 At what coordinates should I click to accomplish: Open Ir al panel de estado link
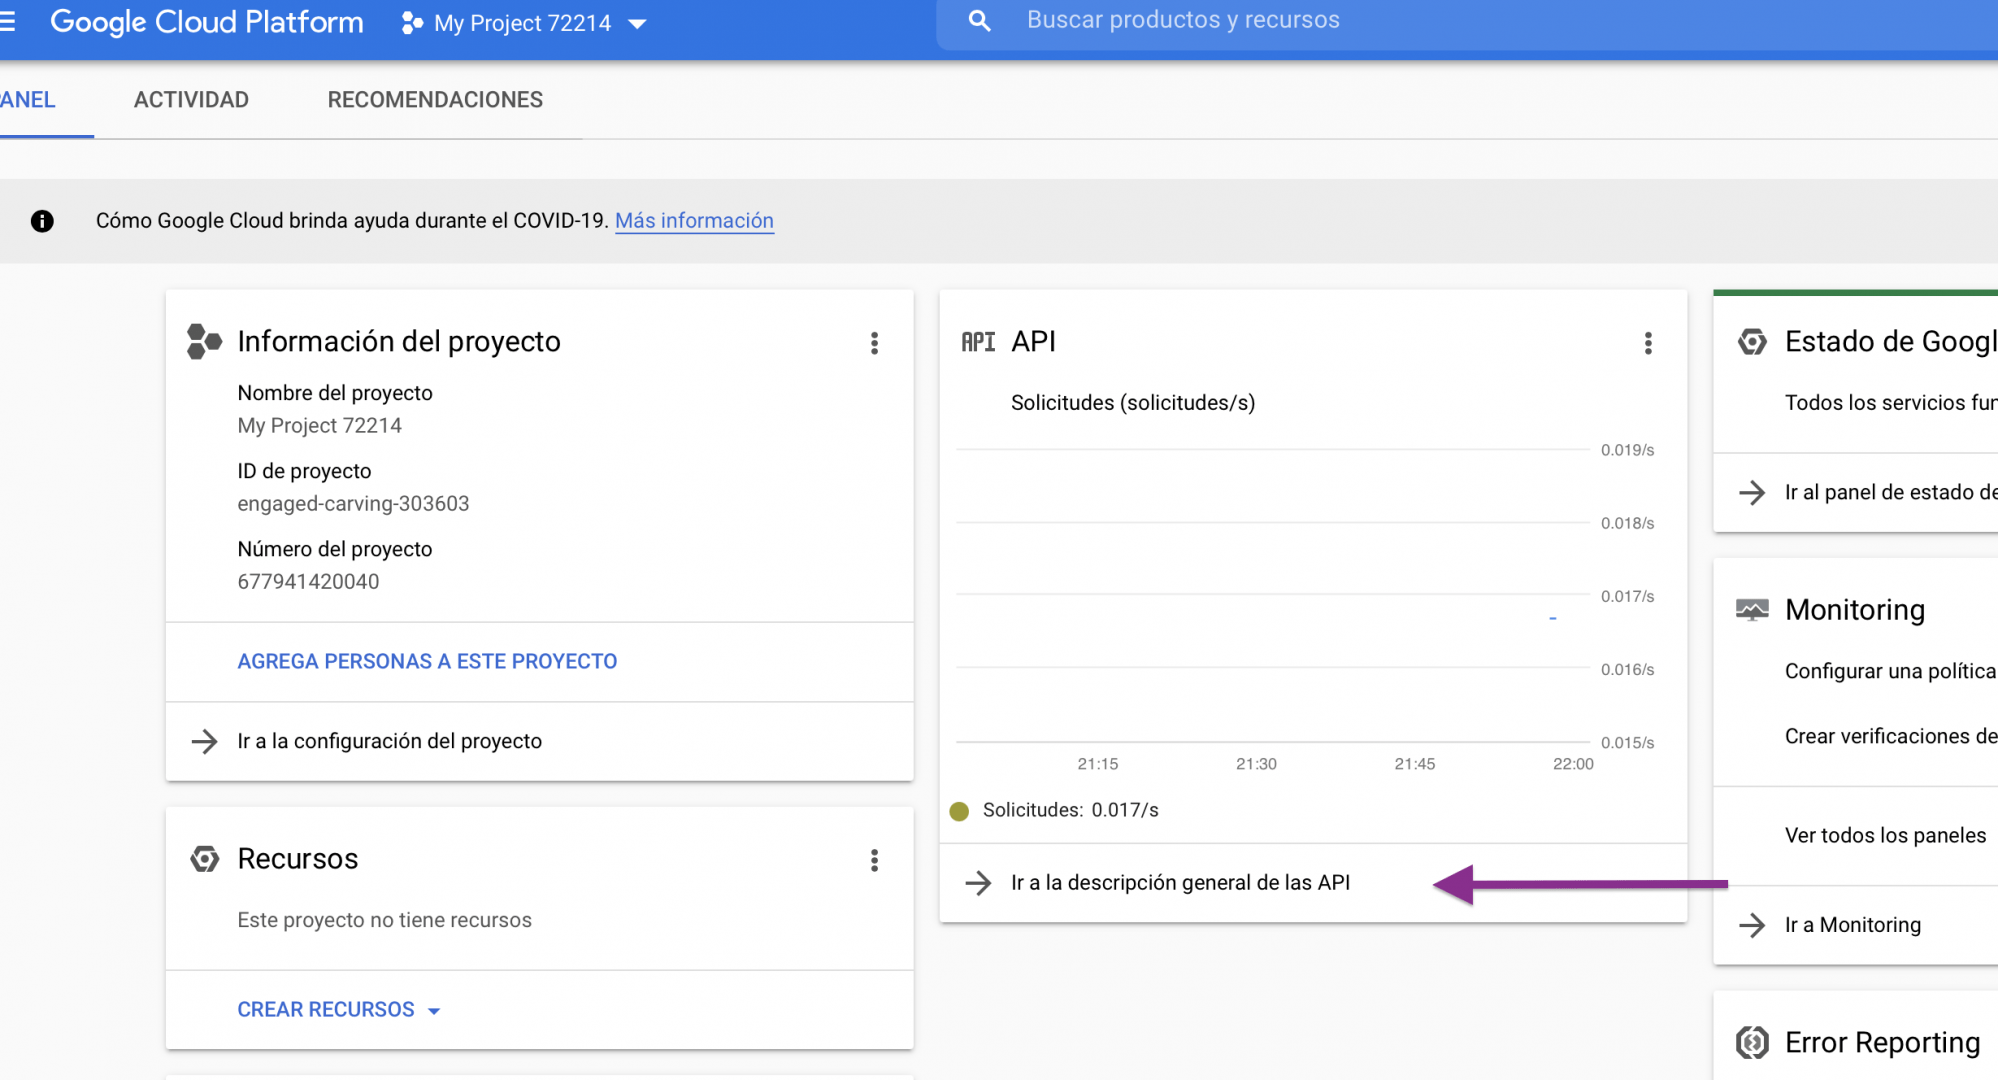(1891, 492)
